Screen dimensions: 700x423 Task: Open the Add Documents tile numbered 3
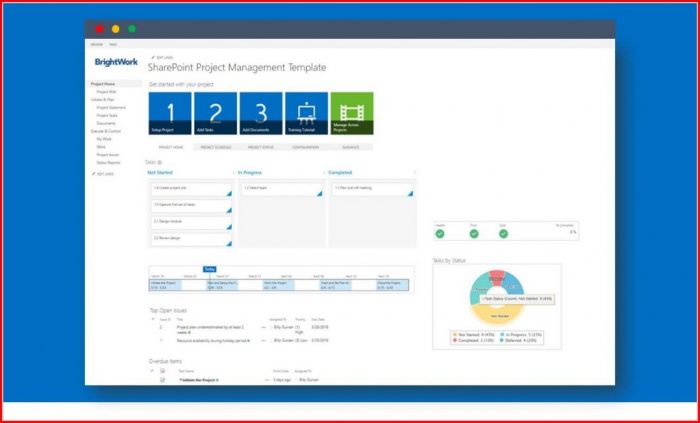pyautogui.click(x=261, y=113)
